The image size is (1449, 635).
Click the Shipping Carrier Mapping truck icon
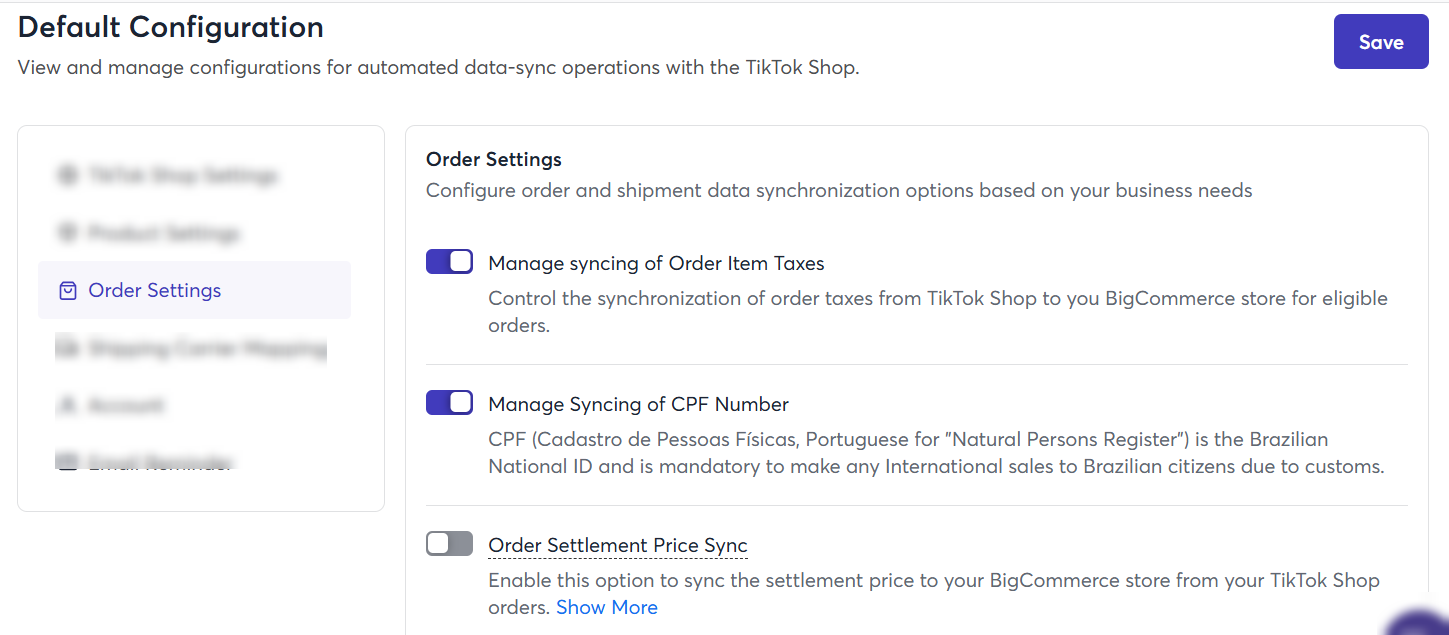tap(68, 349)
